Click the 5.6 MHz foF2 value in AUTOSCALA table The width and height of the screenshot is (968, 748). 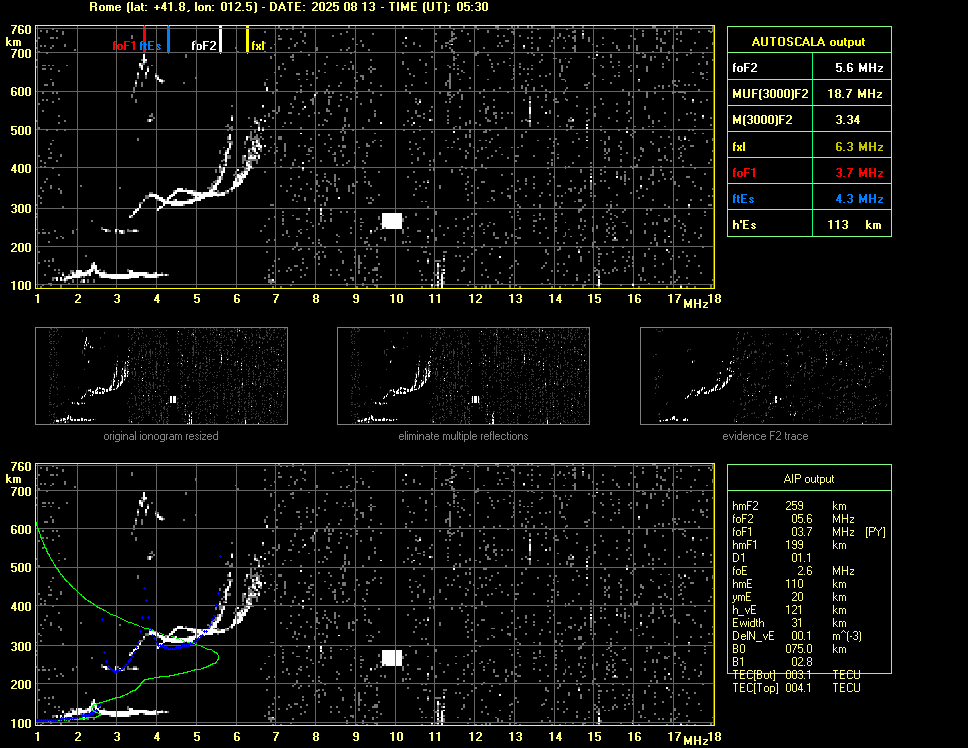click(x=859, y=68)
